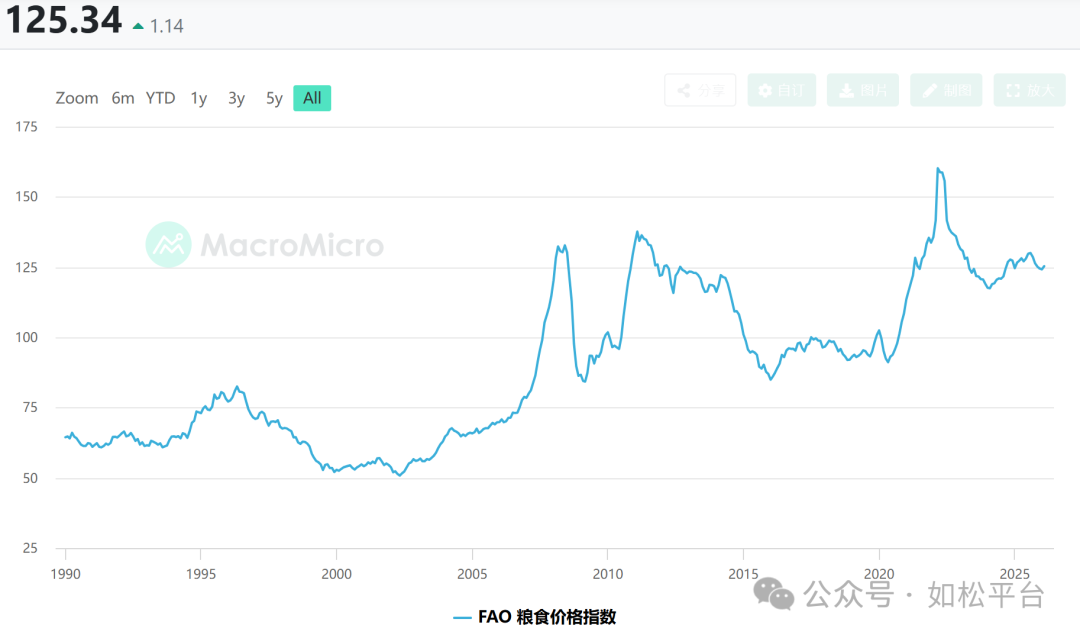The height and width of the screenshot is (638, 1080).
Task: Switch zoom range to 3y
Action: point(236,98)
